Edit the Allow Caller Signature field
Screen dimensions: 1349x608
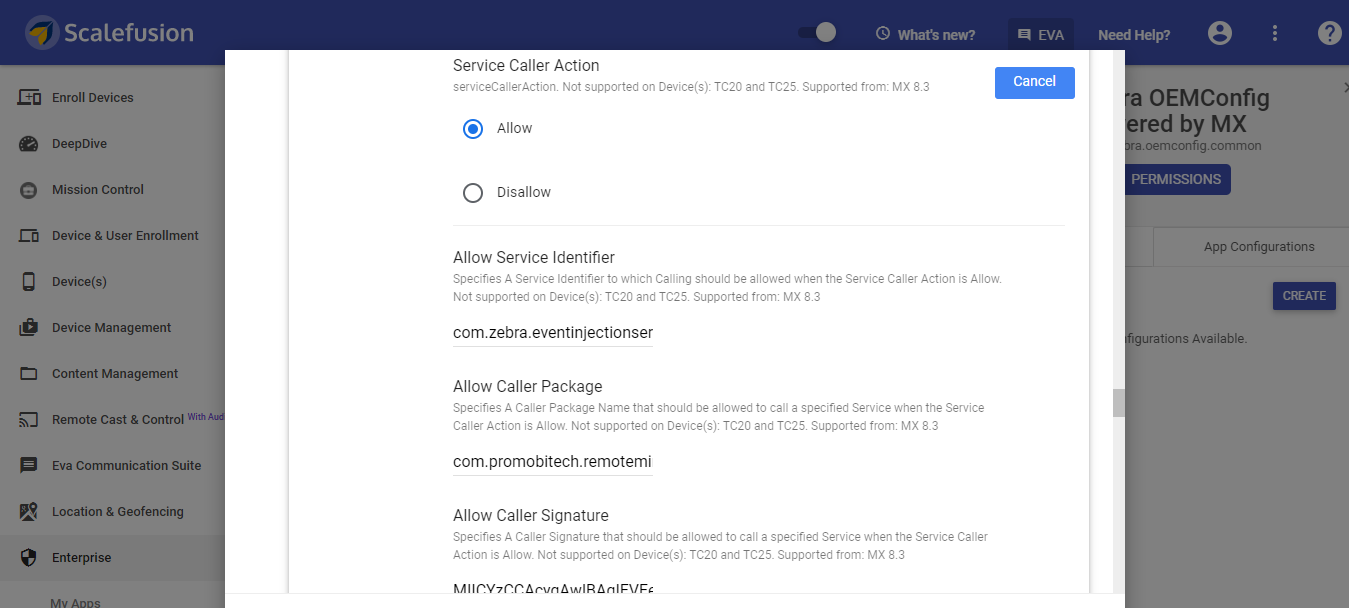tap(553, 589)
